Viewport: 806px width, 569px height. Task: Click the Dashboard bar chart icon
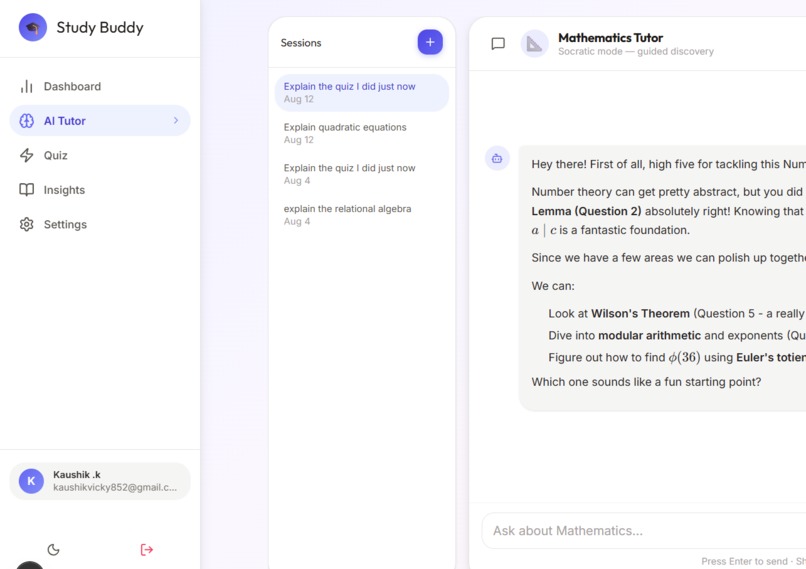pyautogui.click(x=27, y=86)
